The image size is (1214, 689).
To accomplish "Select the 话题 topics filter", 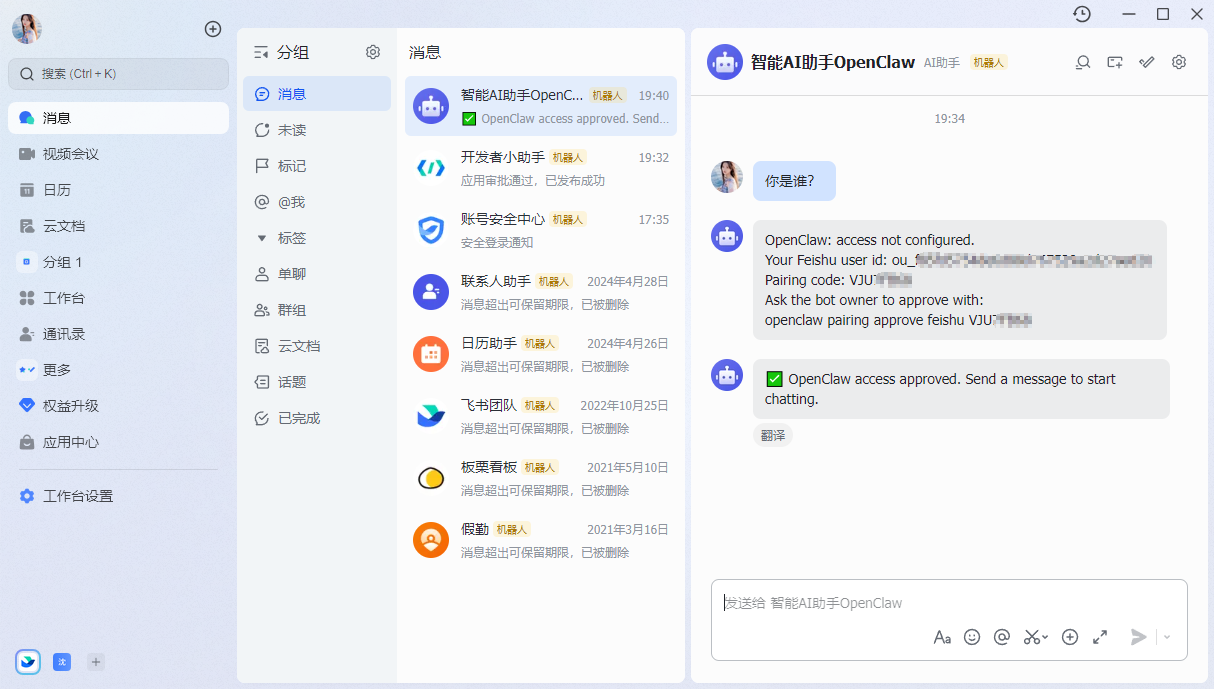I will coord(317,382).
